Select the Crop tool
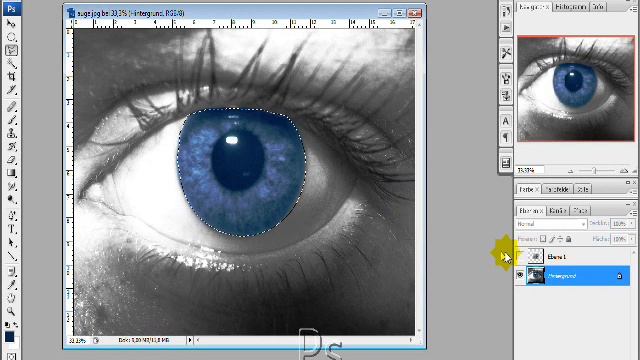 pyautogui.click(x=11, y=76)
